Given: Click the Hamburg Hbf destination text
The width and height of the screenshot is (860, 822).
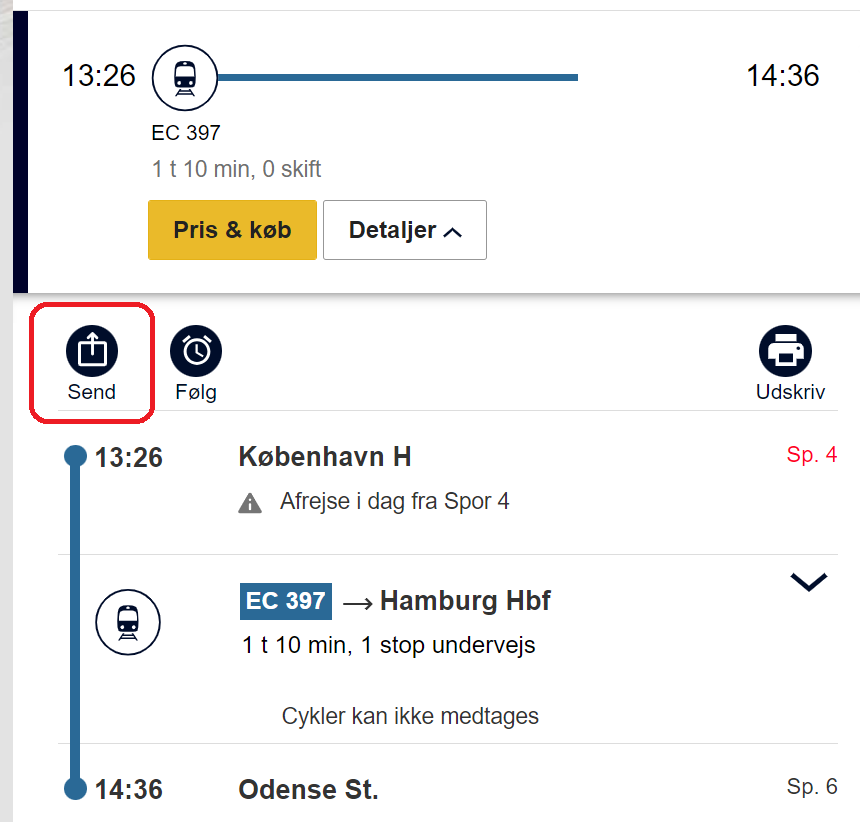Looking at the screenshot, I should [x=465, y=601].
